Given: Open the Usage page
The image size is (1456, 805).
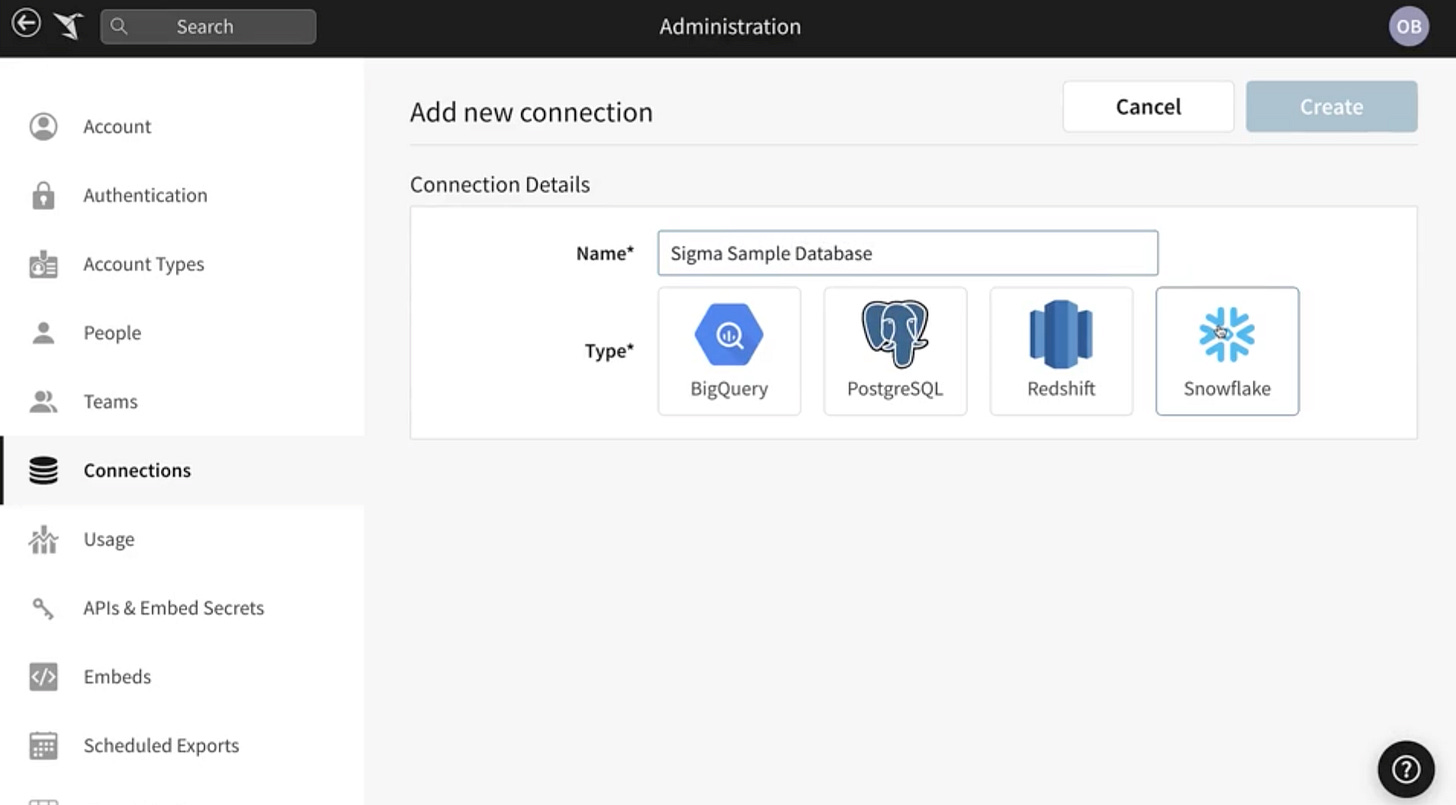Looking at the screenshot, I should 182,539.
